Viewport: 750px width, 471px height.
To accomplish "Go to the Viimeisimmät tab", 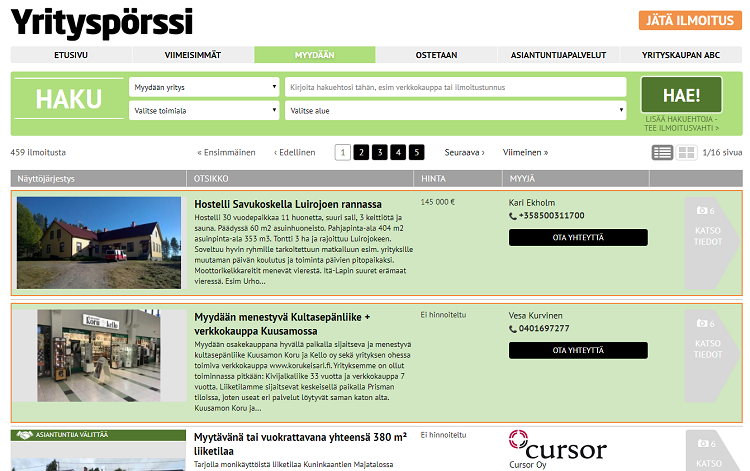I will (193, 55).
